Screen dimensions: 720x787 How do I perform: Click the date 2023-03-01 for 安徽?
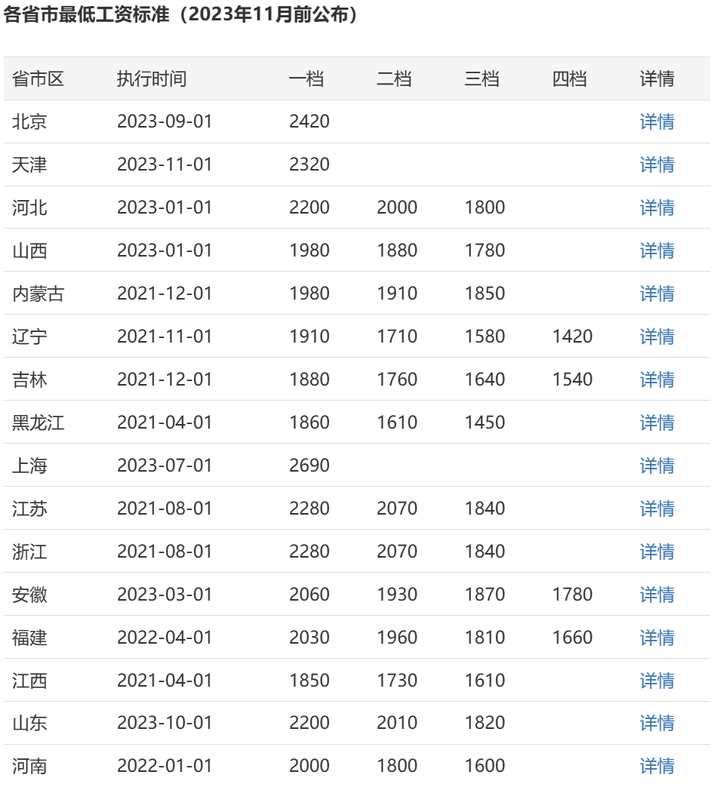[x=165, y=594]
